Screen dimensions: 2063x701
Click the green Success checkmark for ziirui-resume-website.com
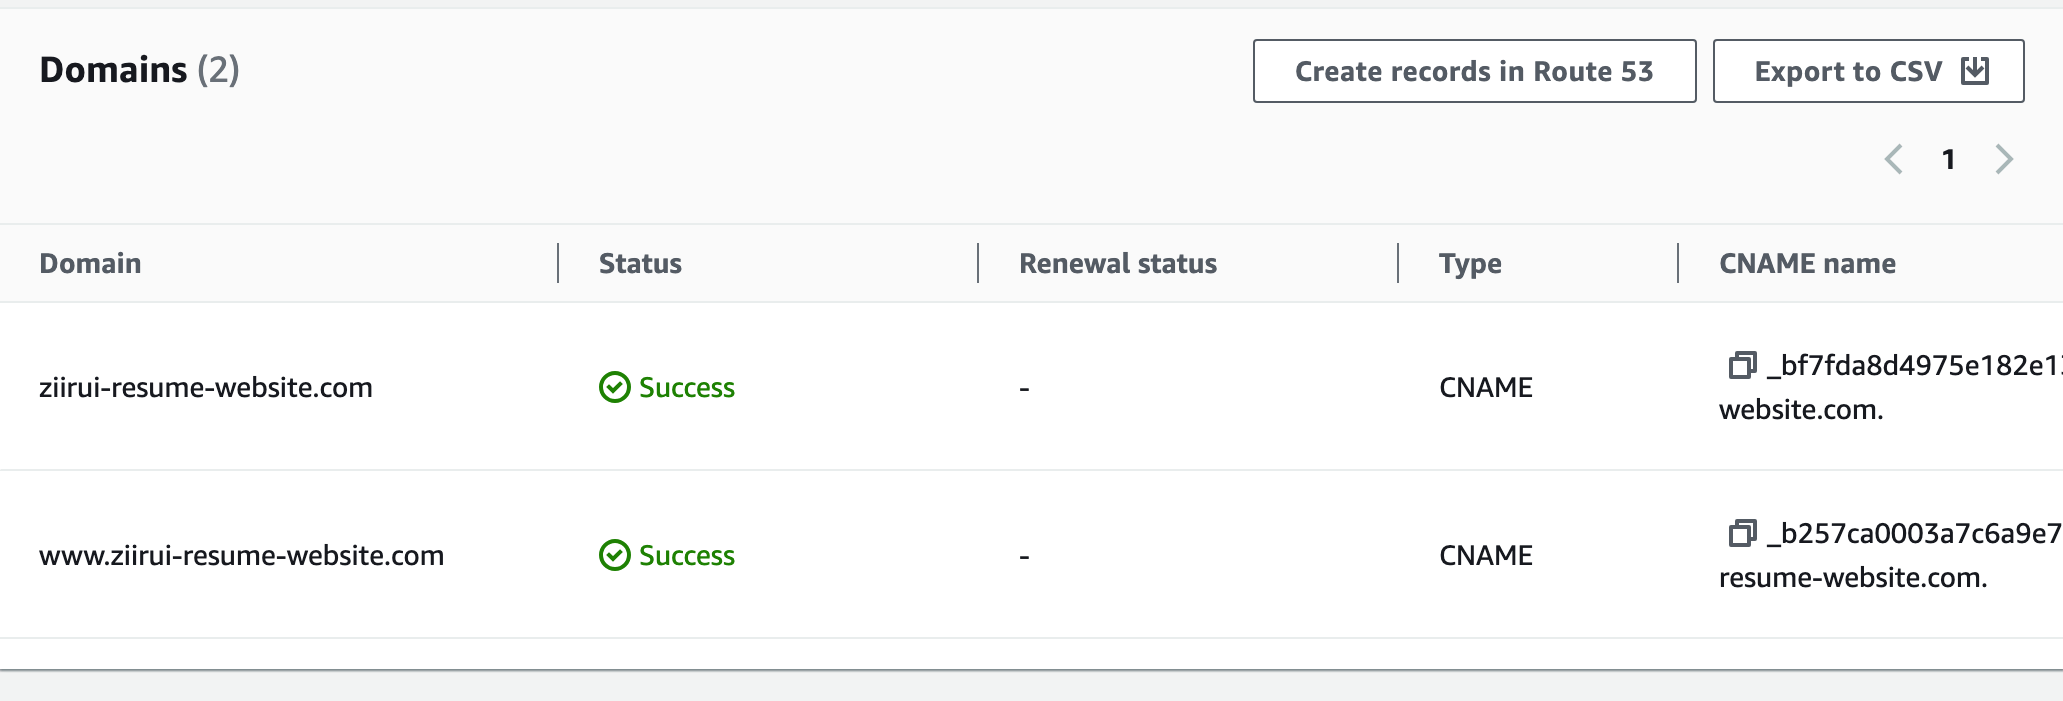(614, 387)
